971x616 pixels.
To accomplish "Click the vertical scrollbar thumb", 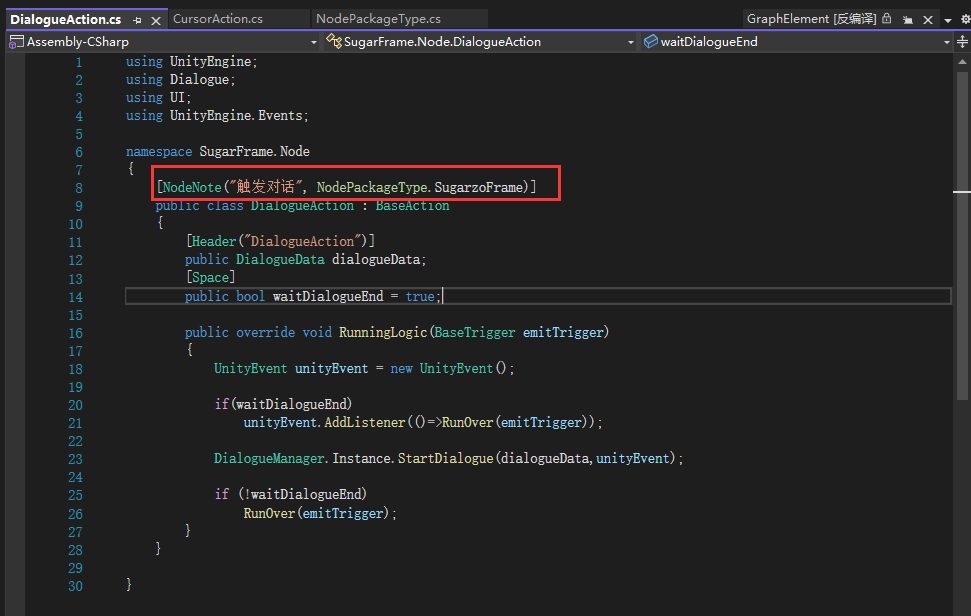I will click(x=962, y=235).
